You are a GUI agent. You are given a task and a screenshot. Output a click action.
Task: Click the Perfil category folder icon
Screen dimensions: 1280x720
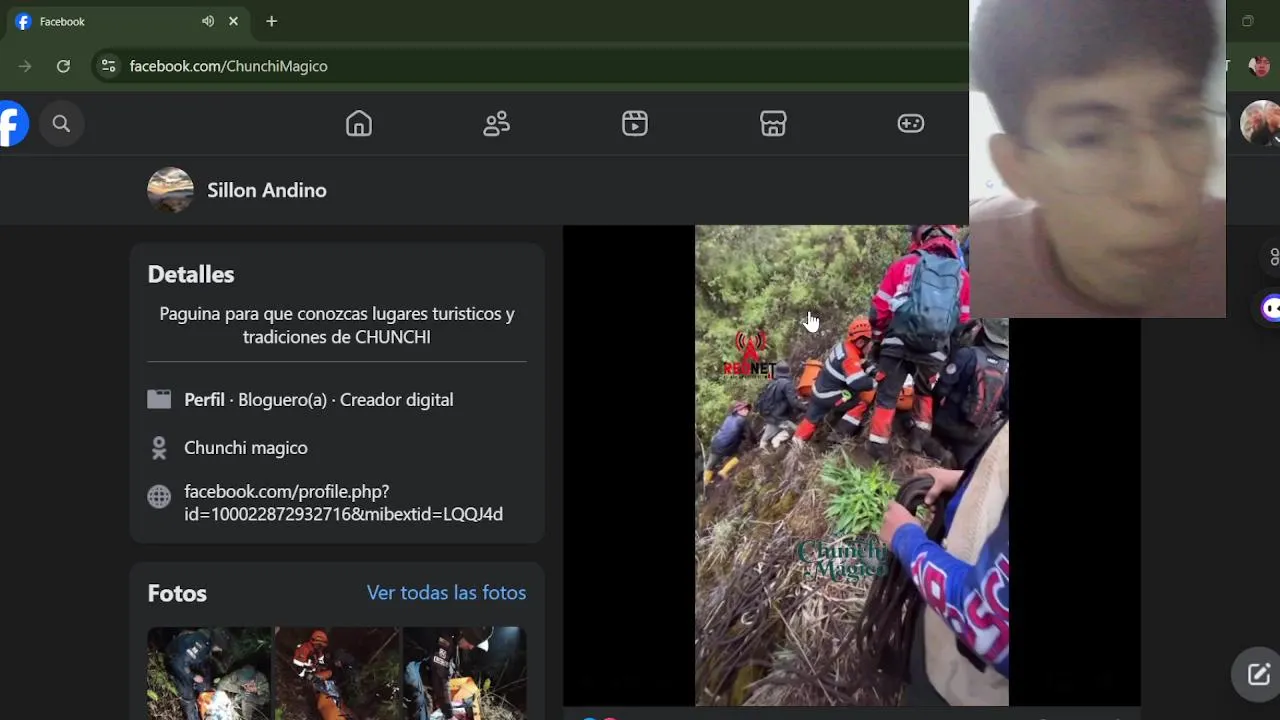point(159,399)
